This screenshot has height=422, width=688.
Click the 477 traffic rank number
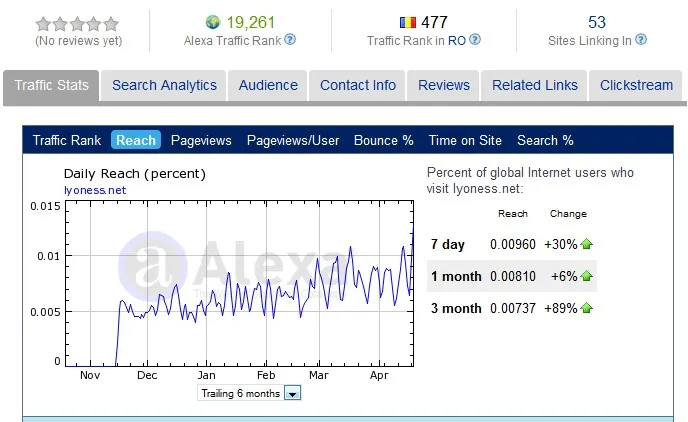434,22
